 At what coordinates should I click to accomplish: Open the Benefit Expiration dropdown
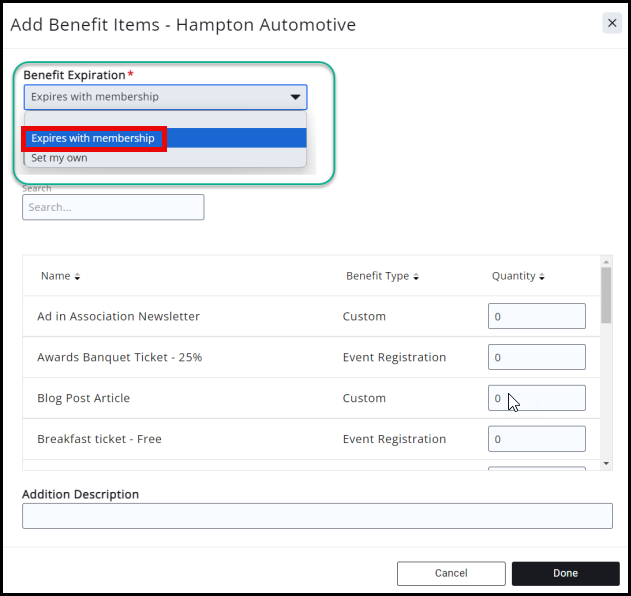pyautogui.click(x=165, y=97)
